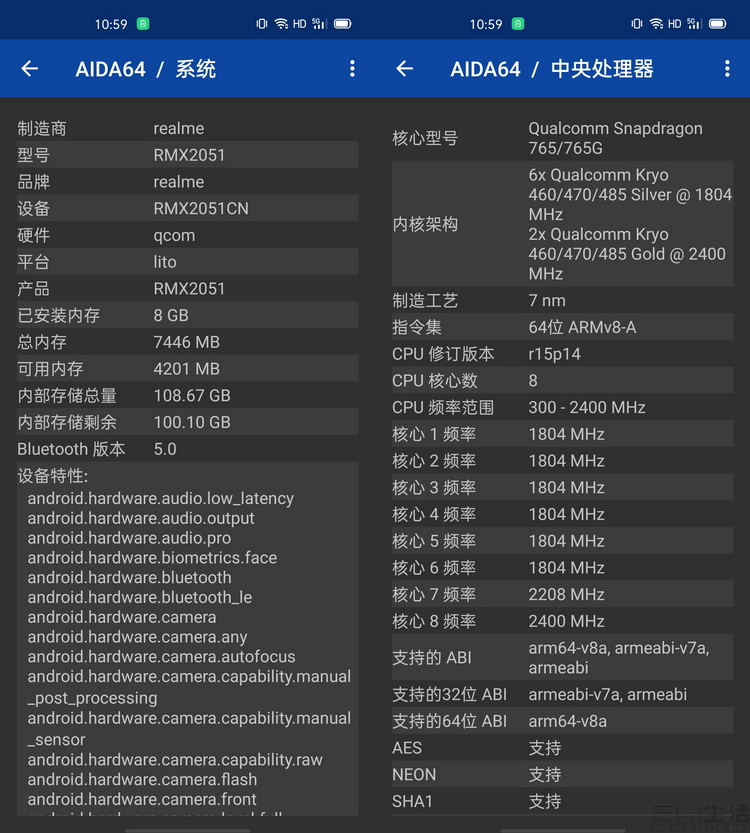
Task: Select the 核心 8 频率 2400 MHz row
Action: tap(562, 621)
